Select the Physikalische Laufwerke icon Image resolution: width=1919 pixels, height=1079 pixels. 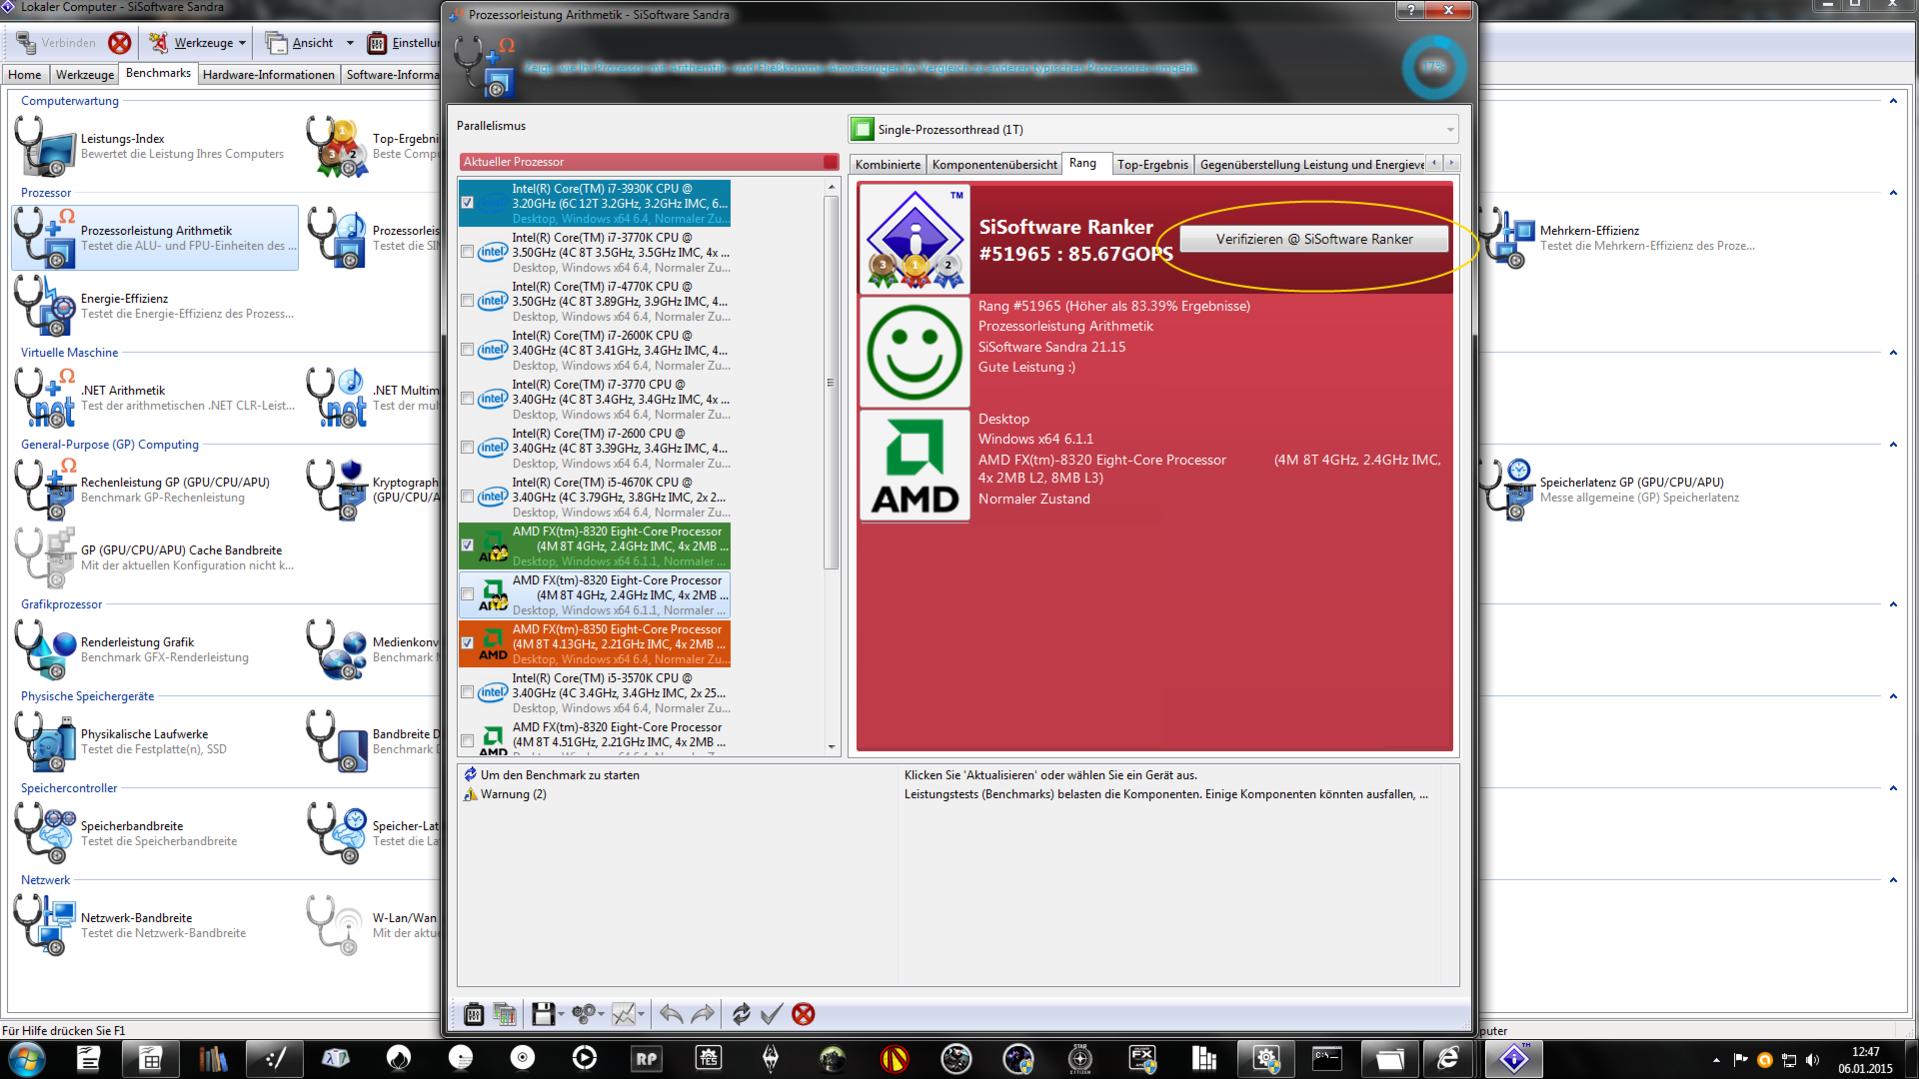tap(45, 742)
